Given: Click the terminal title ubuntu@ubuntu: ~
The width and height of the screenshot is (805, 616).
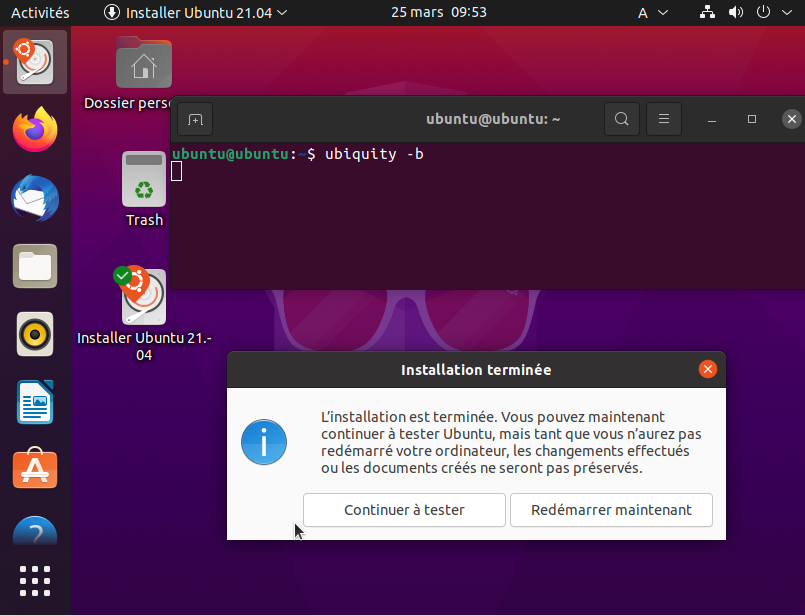Looking at the screenshot, I should coord(493,119).
